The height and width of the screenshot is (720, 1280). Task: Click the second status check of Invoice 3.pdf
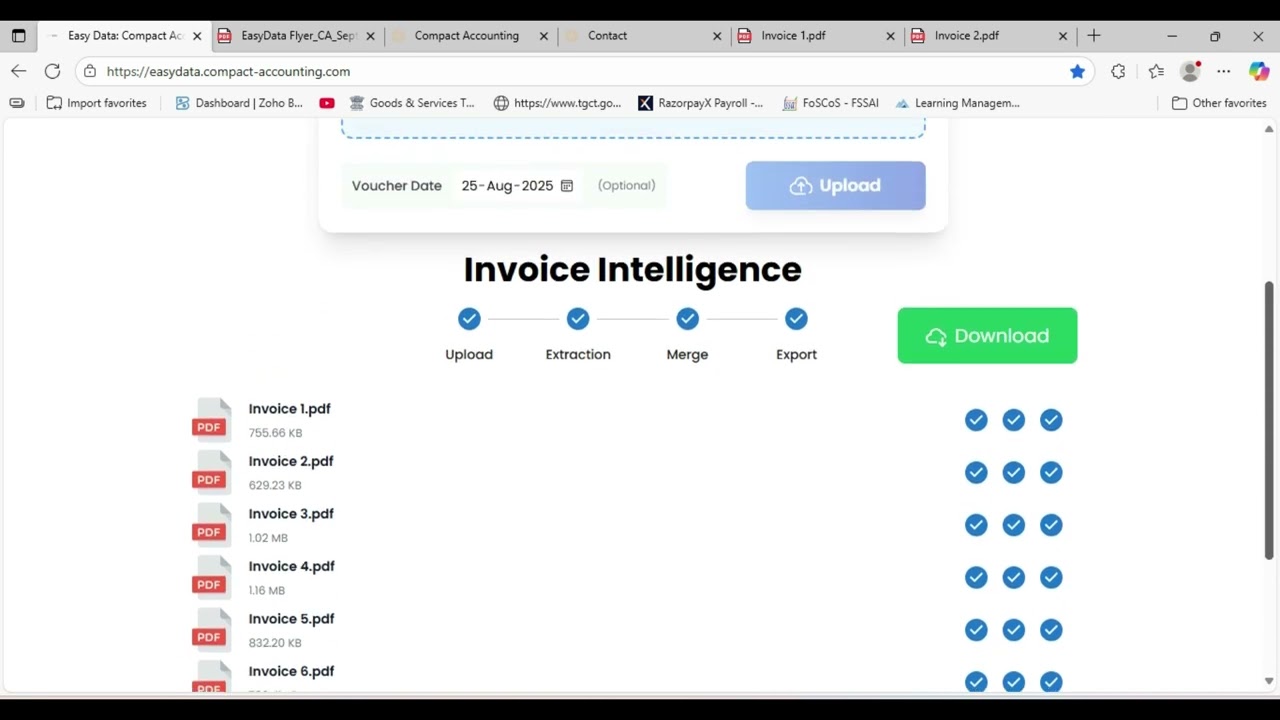click(x=1014, y=525)
